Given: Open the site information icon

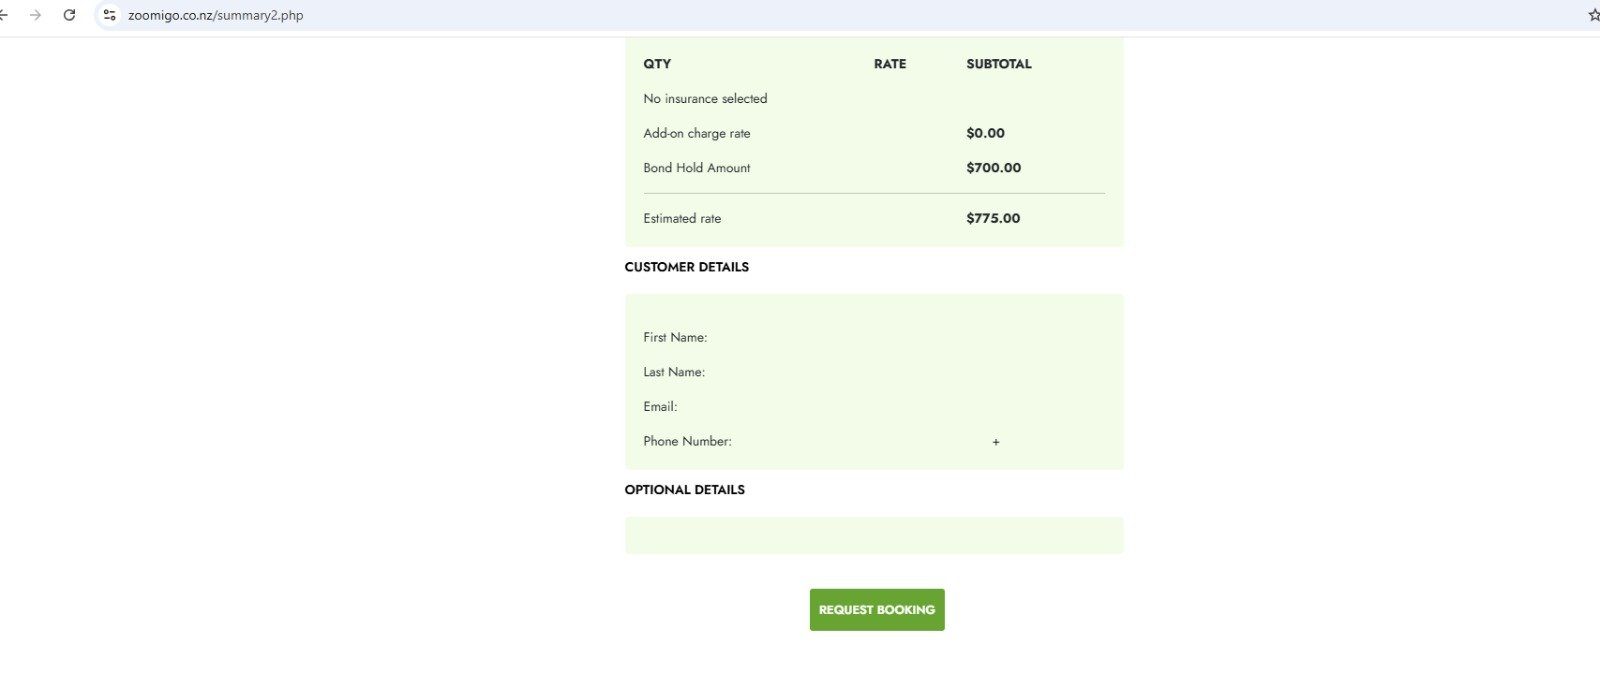Looking at the screenshot, I should (x=110, y=15).
